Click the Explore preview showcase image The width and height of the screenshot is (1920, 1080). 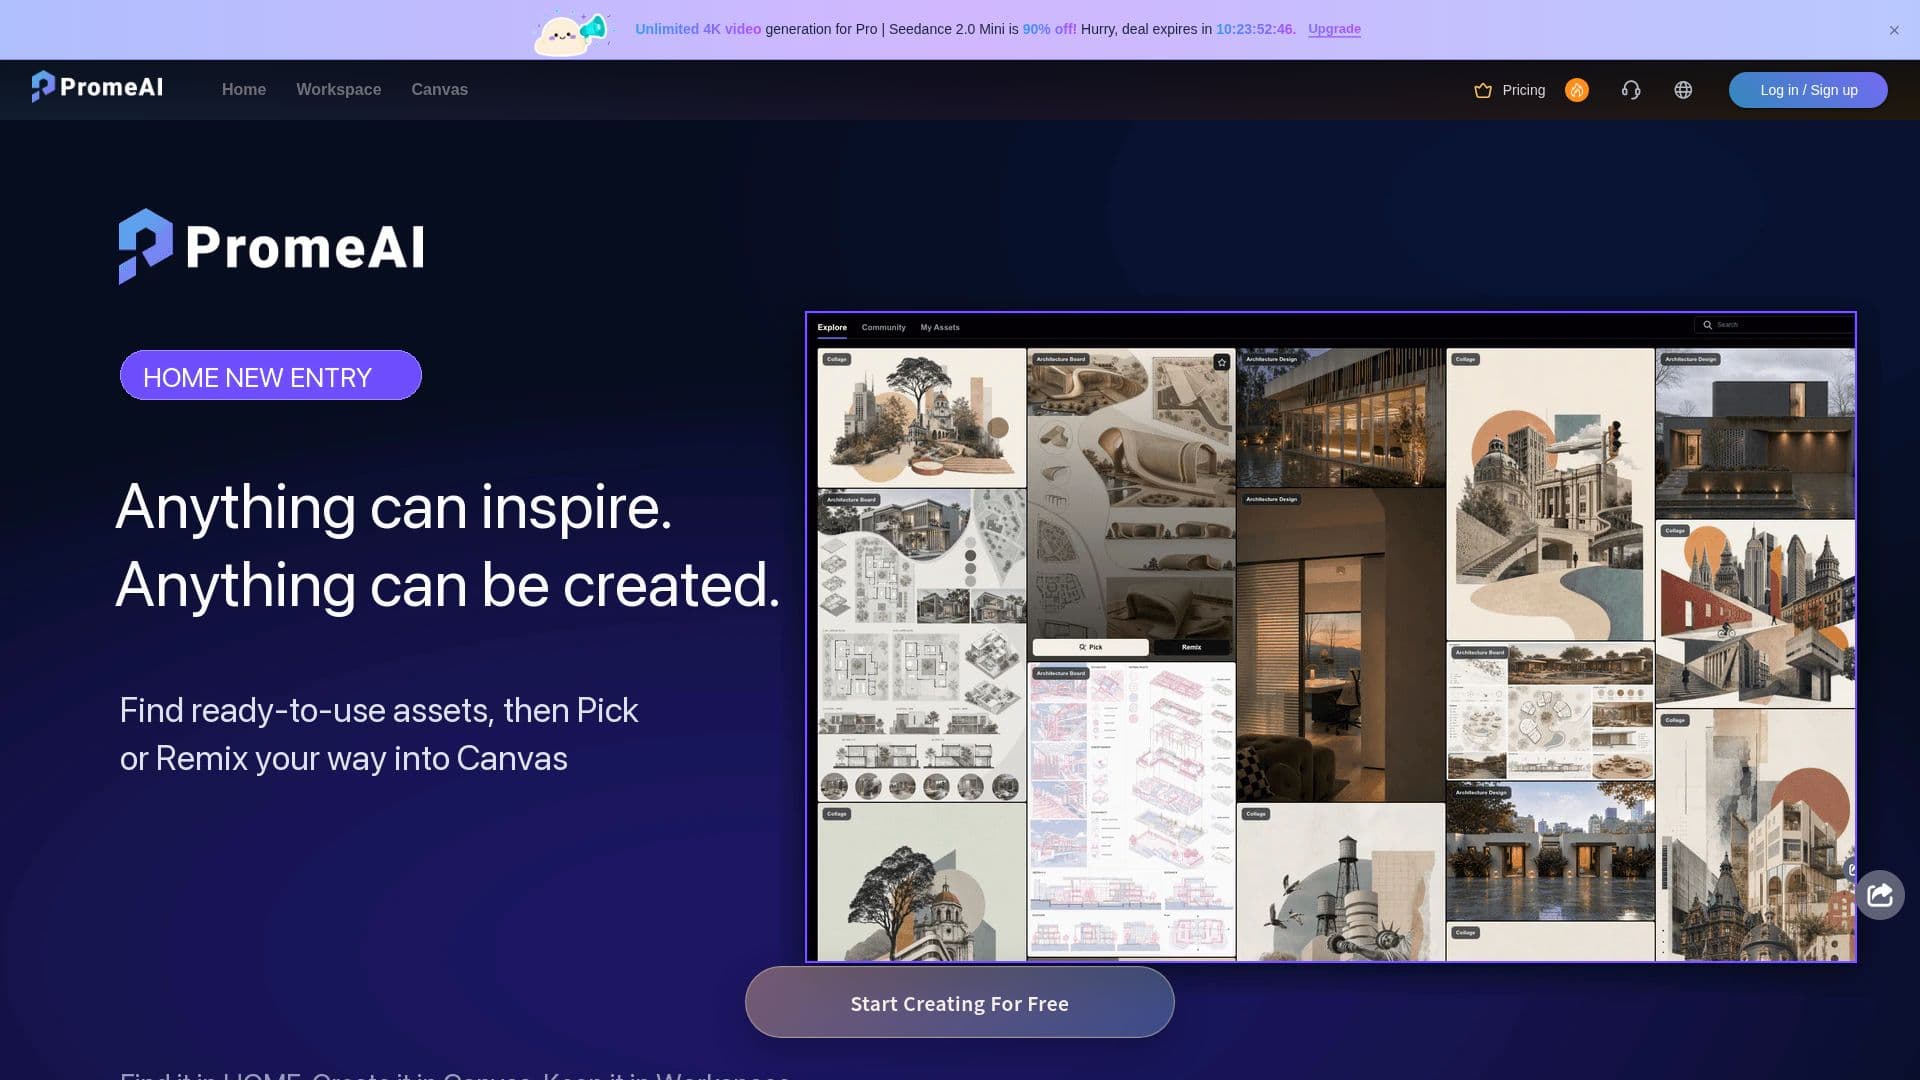(x=1331, y=637)
